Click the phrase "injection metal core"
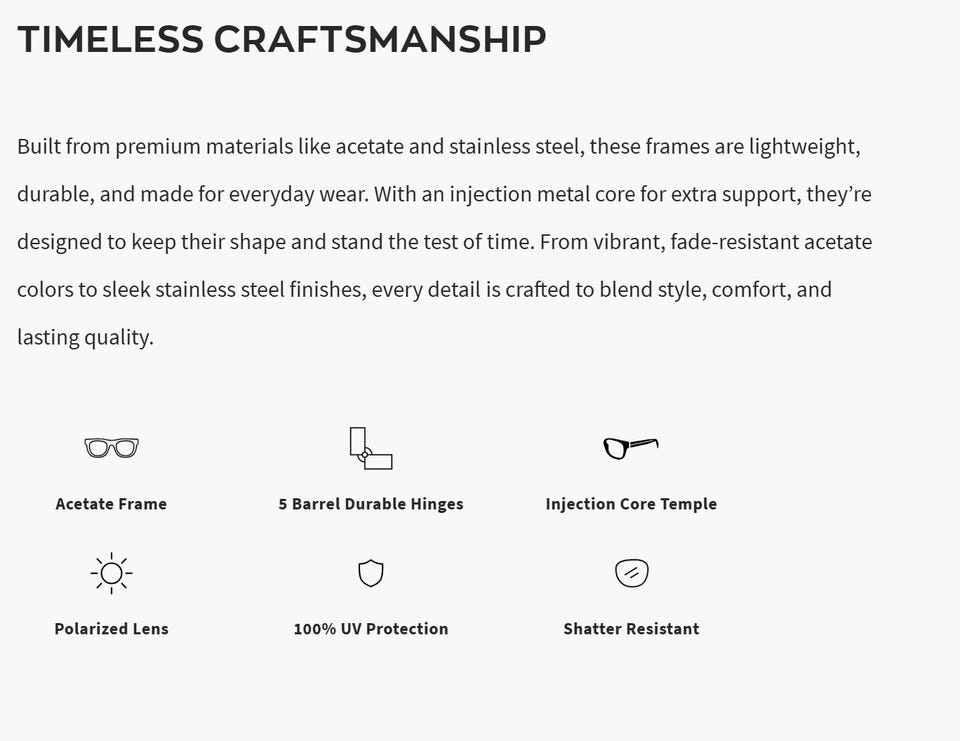Screen dimensions: 960x741 (x=542, y=194)
